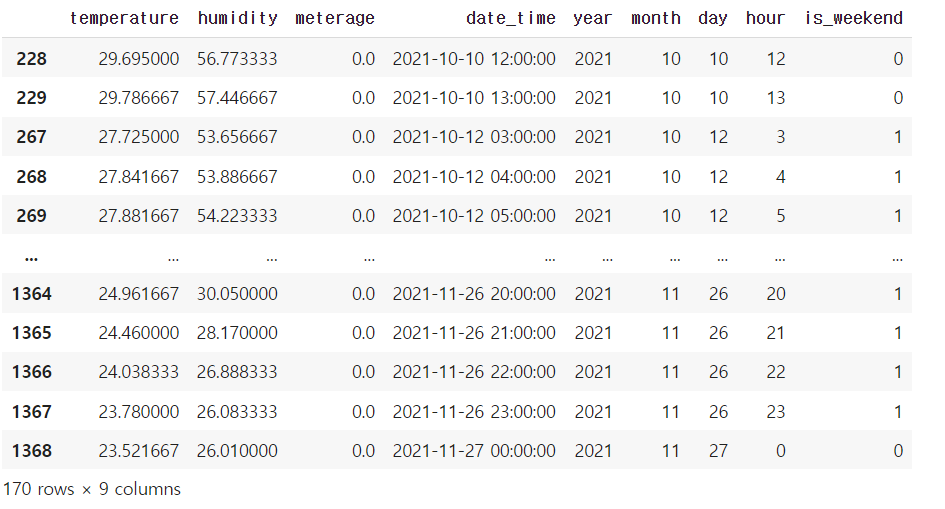Select row index 1368
The height and width of the screenshot is (509, 945).
31,451
